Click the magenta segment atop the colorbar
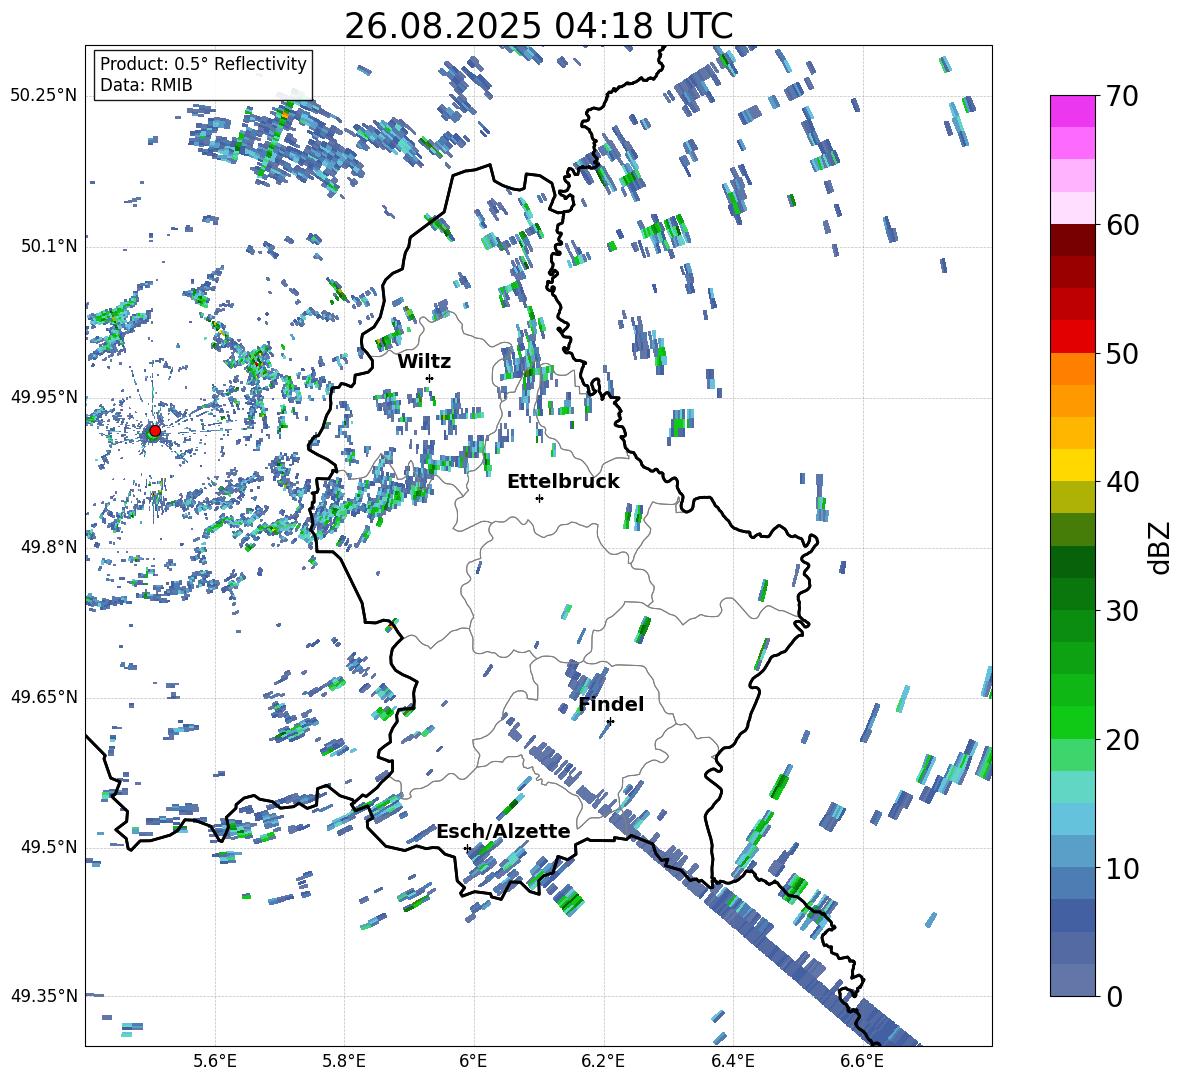1184x1081 pixels. (x=1073, y=111)
